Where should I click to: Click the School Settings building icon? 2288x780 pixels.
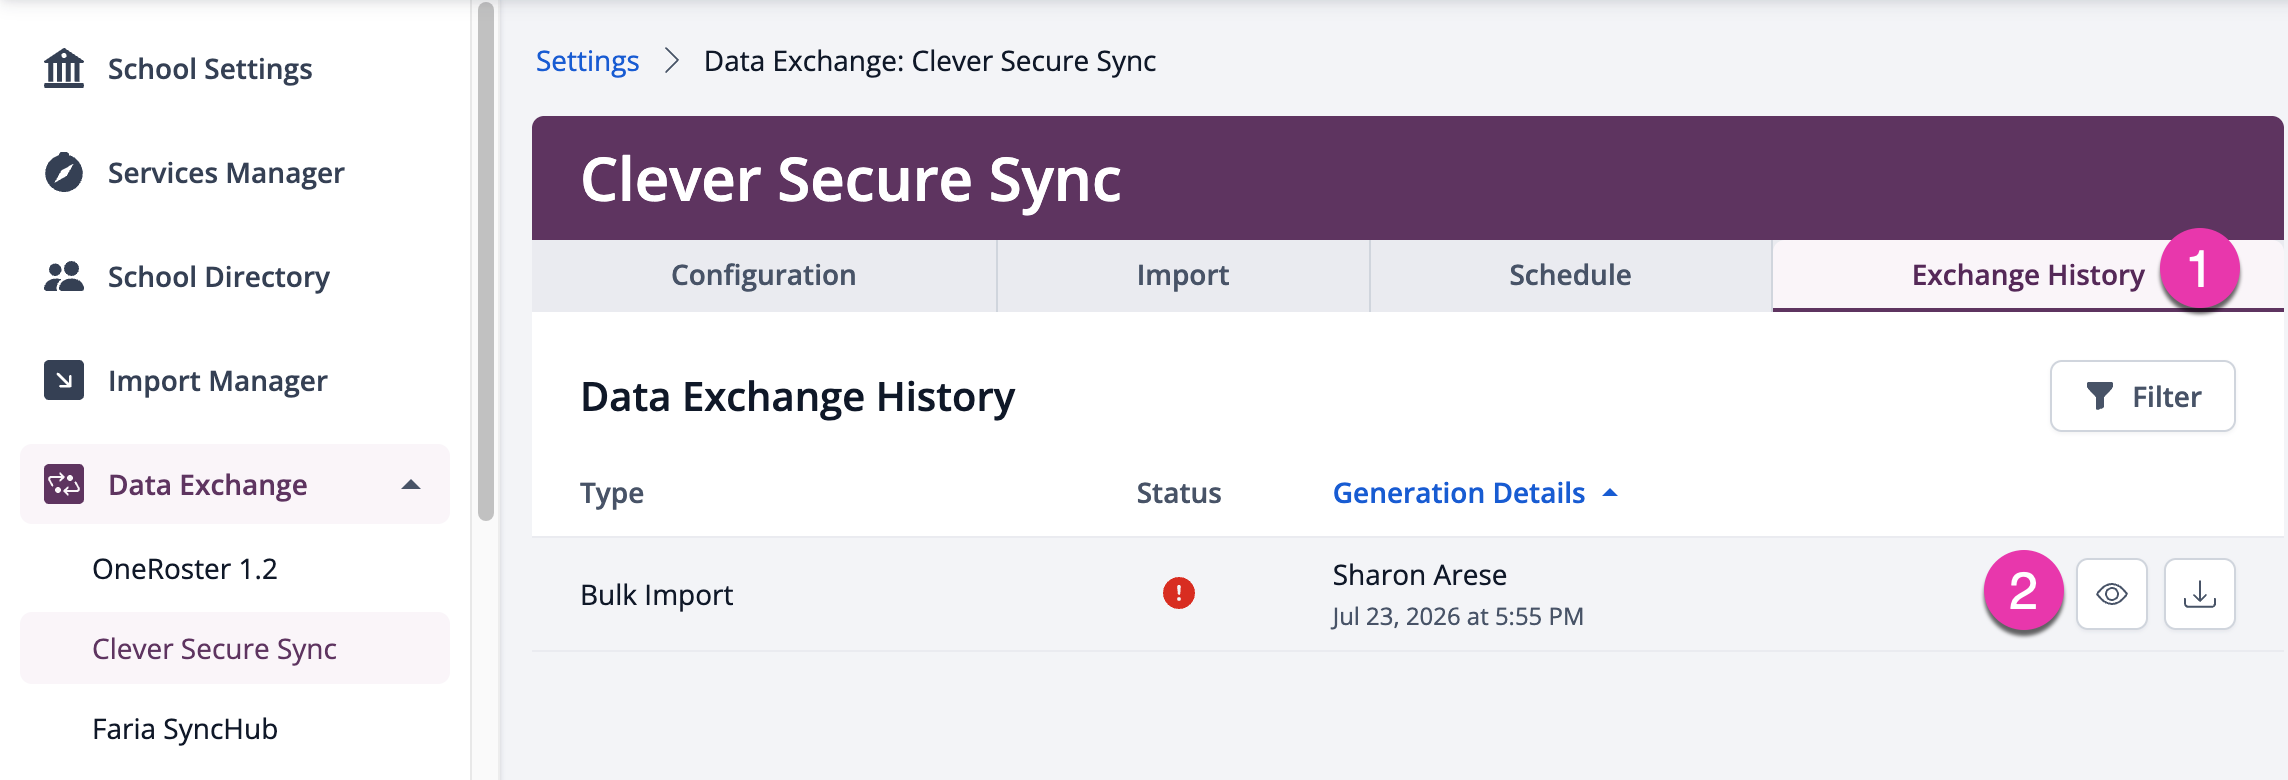pyautogui.click(x=64, y=68)
